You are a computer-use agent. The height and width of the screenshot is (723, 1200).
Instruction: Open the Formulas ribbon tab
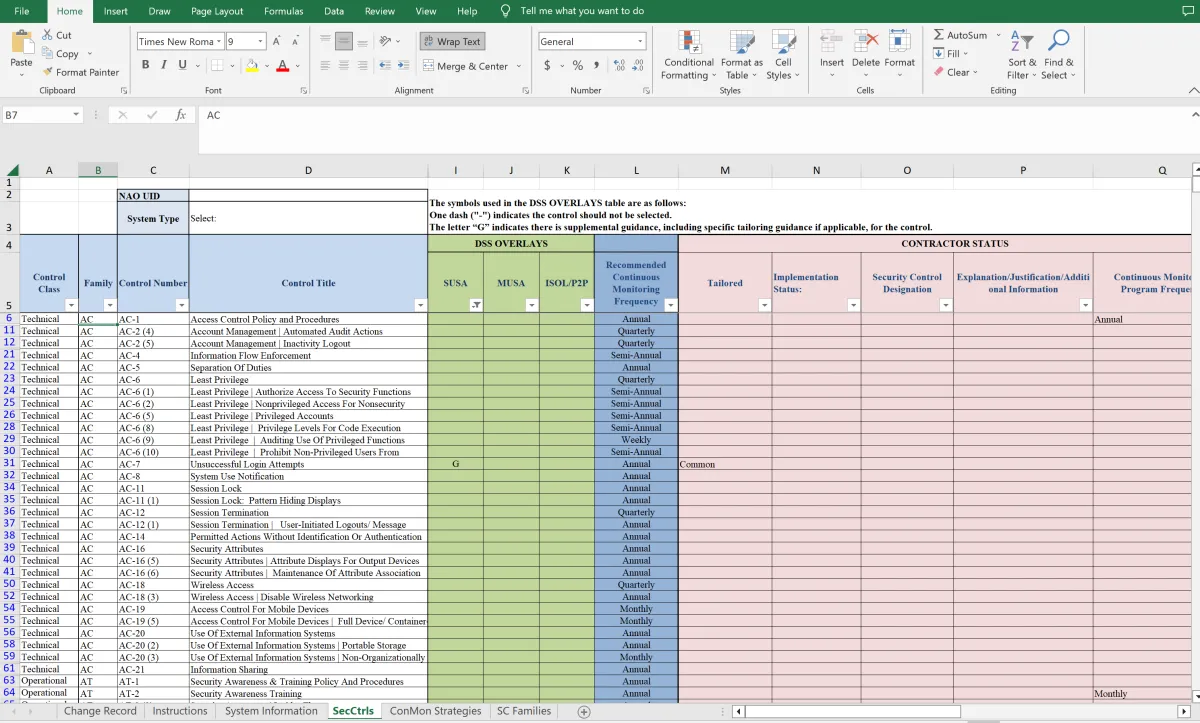click(283, 11)
